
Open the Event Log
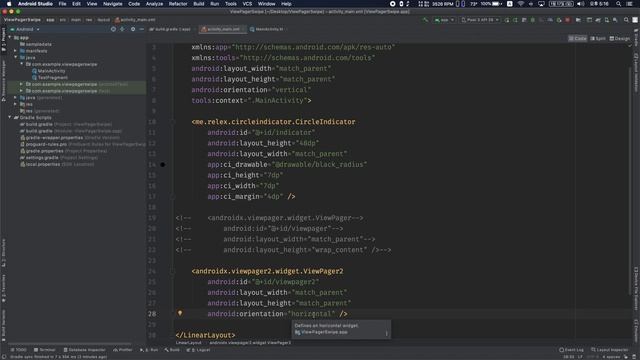571,350
